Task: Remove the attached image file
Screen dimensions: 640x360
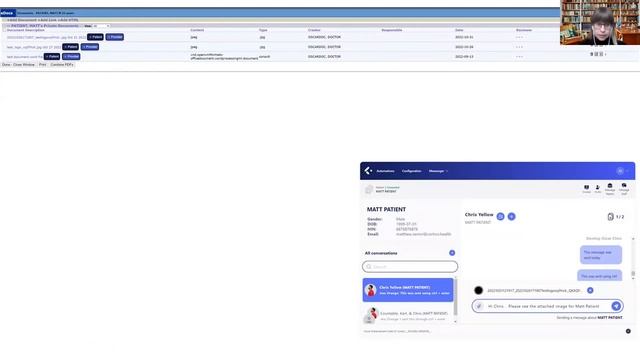Action: 590,290
